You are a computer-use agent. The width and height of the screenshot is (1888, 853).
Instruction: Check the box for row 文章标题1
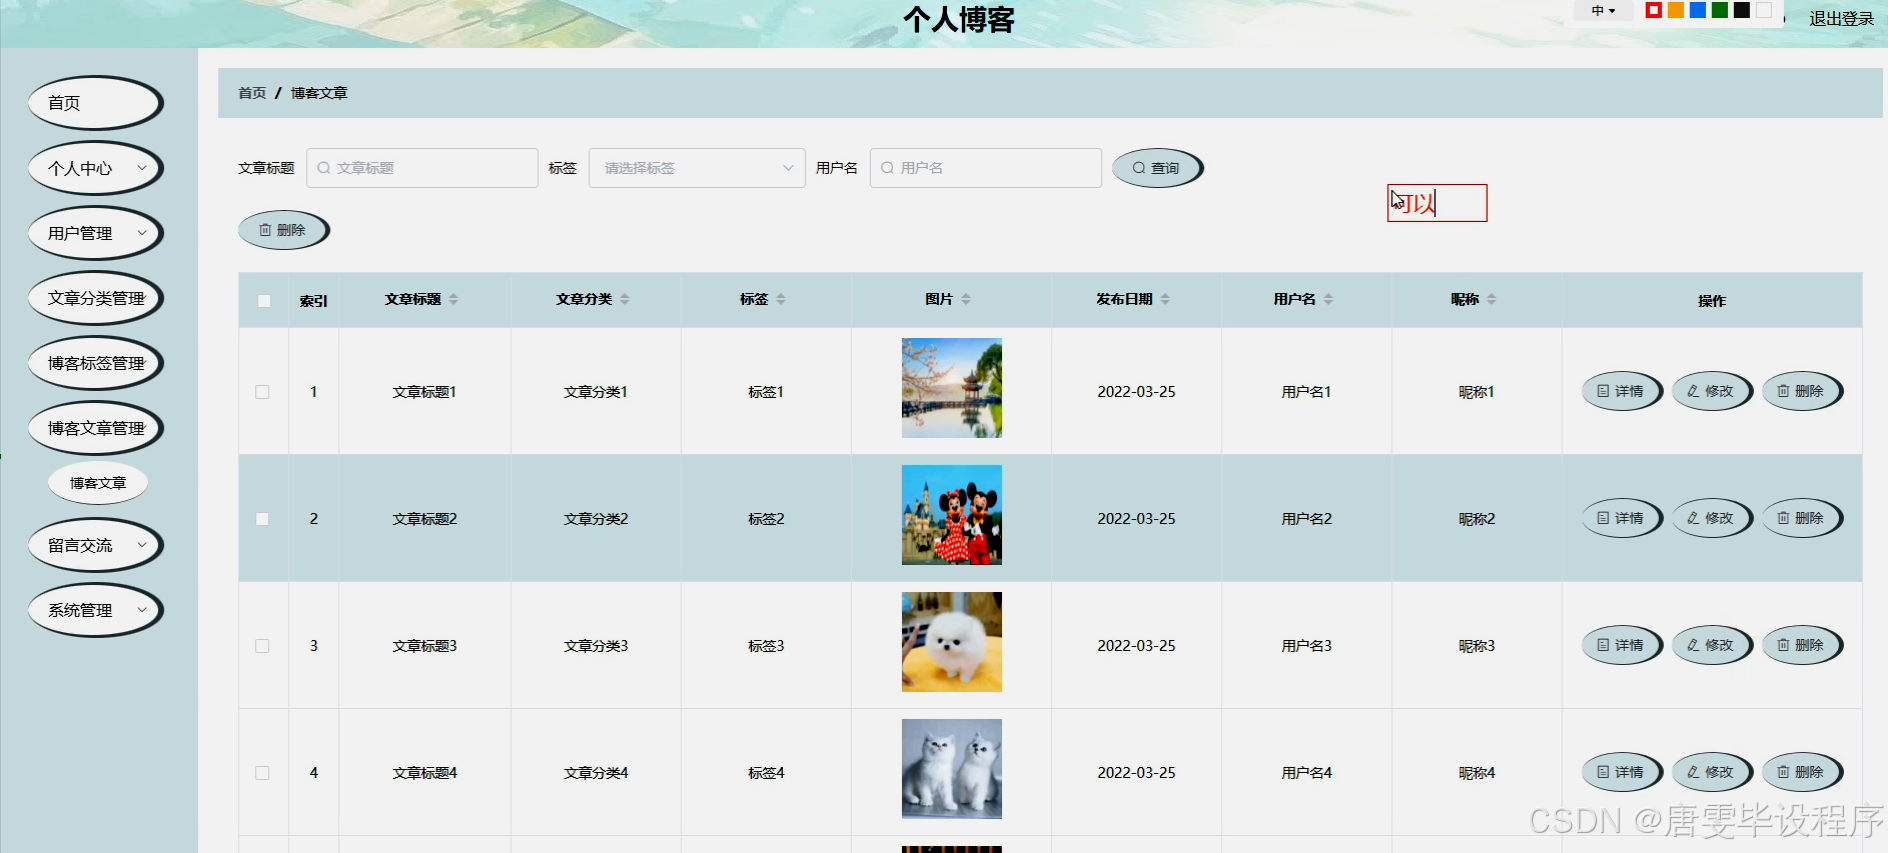(262, 392)
